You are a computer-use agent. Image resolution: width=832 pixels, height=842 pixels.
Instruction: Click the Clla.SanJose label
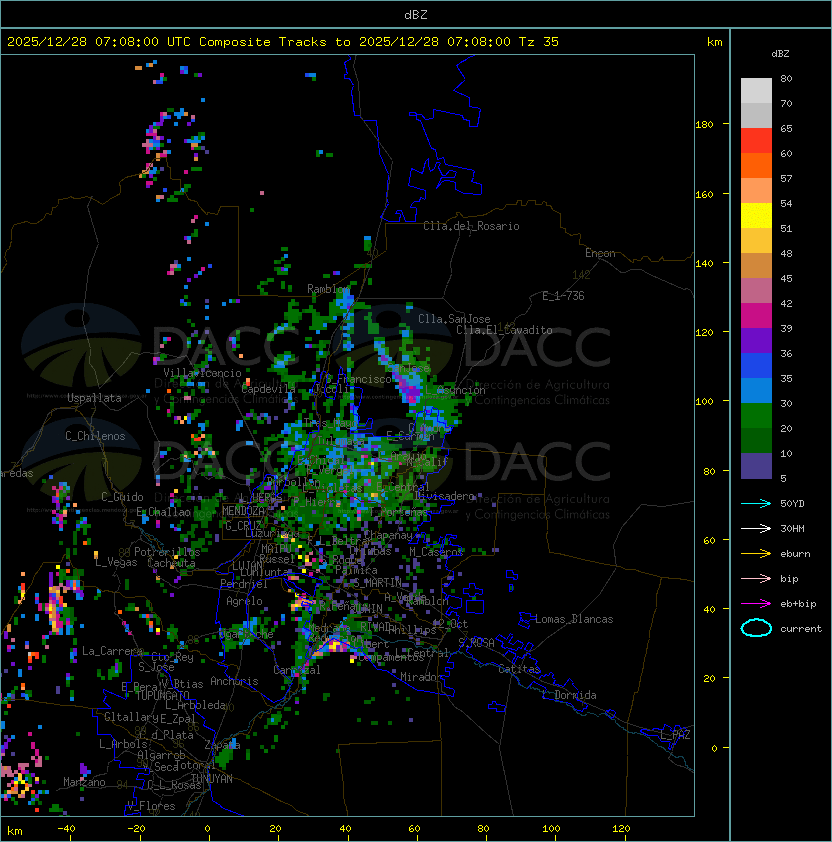coord(454,319)
